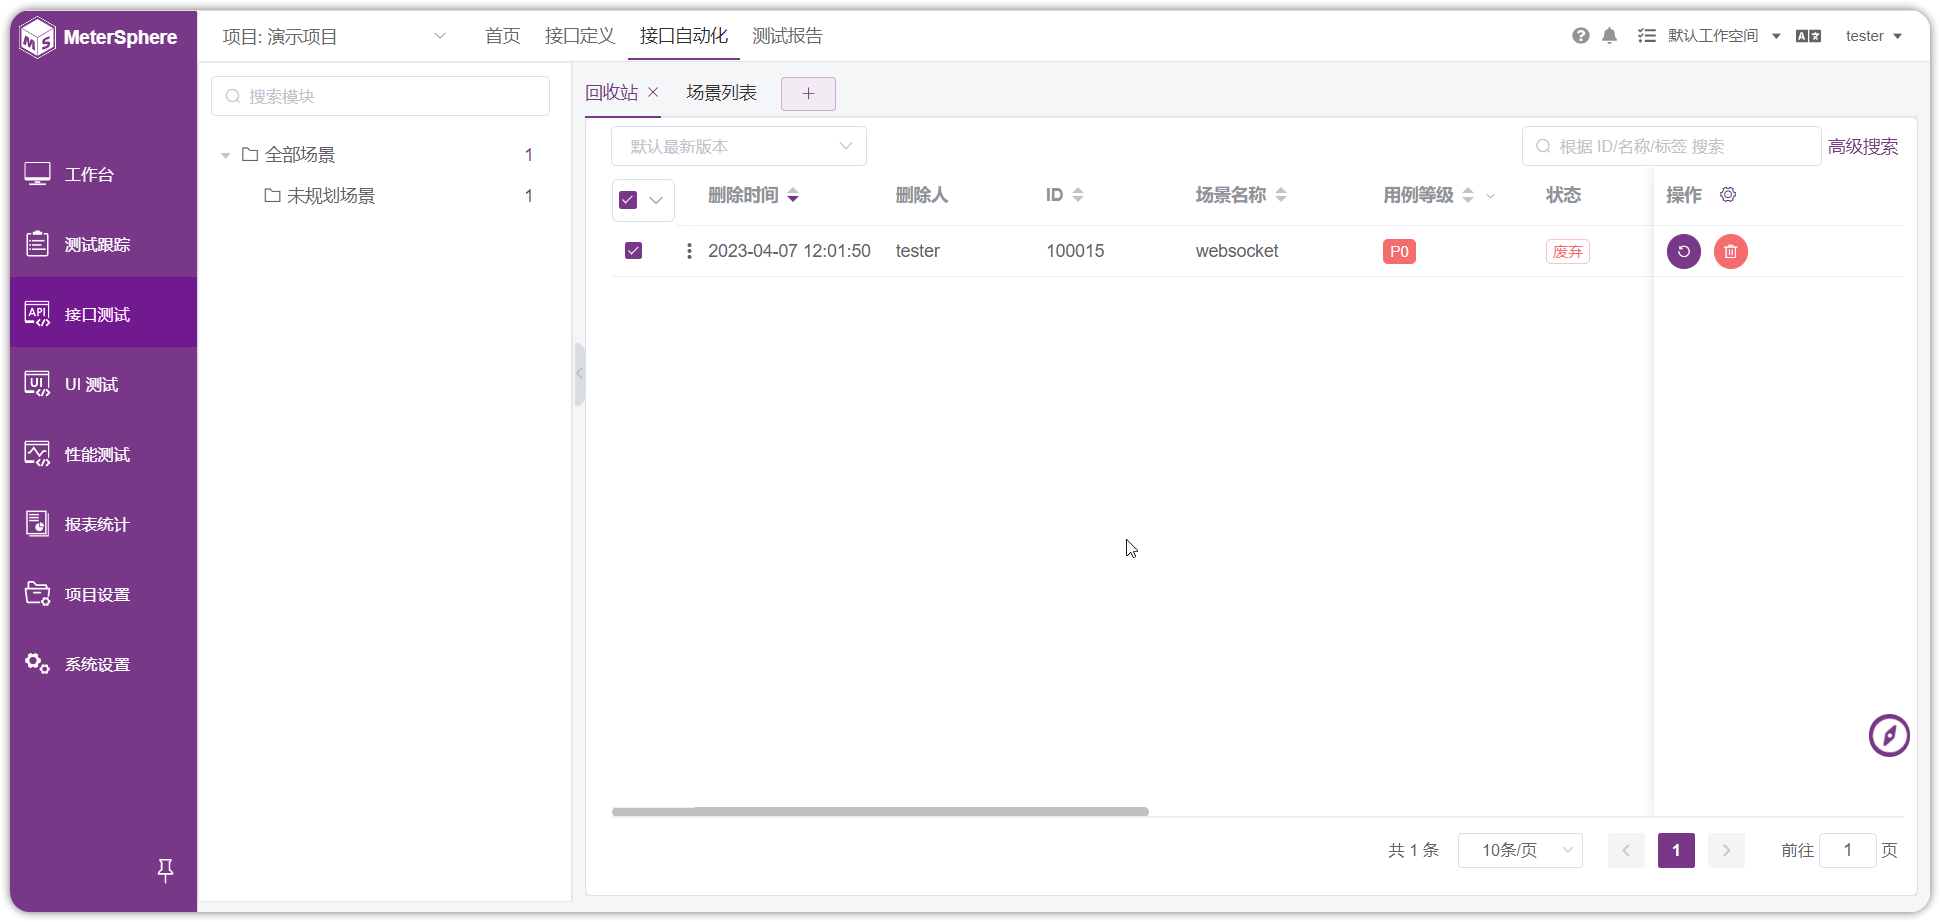
Task: Uncheck the websocket row checkbox
Action: pyautogui.click(x=633, y=250)
